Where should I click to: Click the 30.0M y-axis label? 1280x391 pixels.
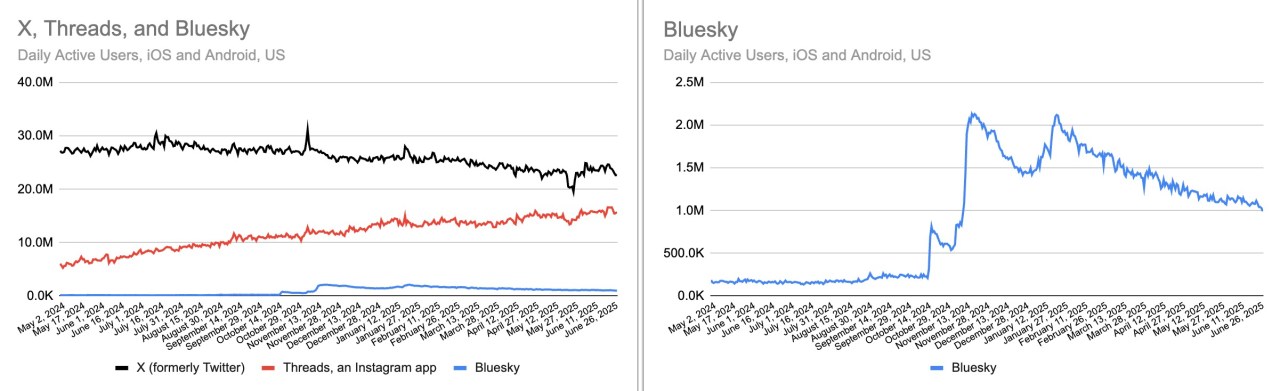click(35, 135)
